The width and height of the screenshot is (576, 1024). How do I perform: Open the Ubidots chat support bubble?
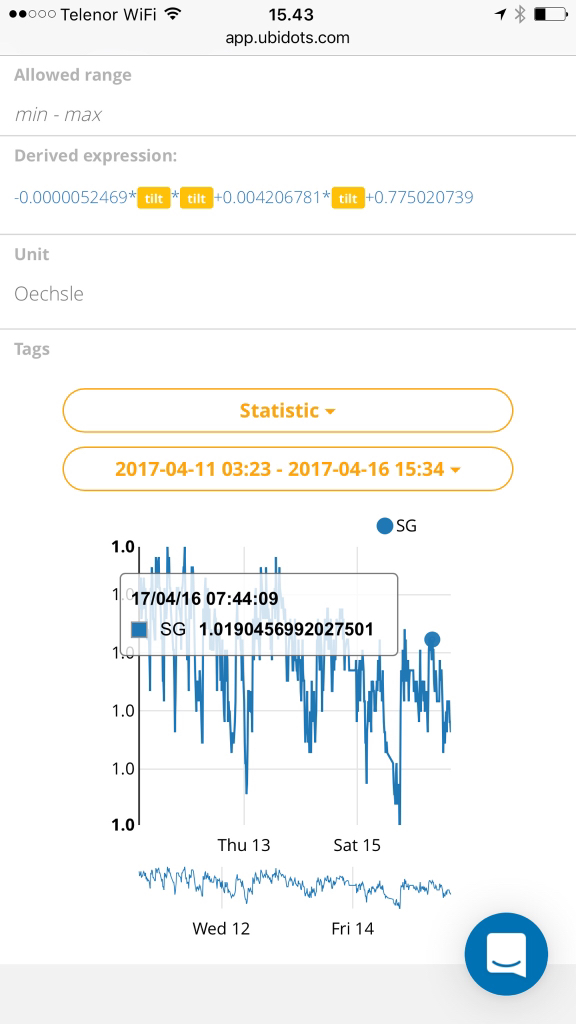pyautogui.click(x=506, y=954)
